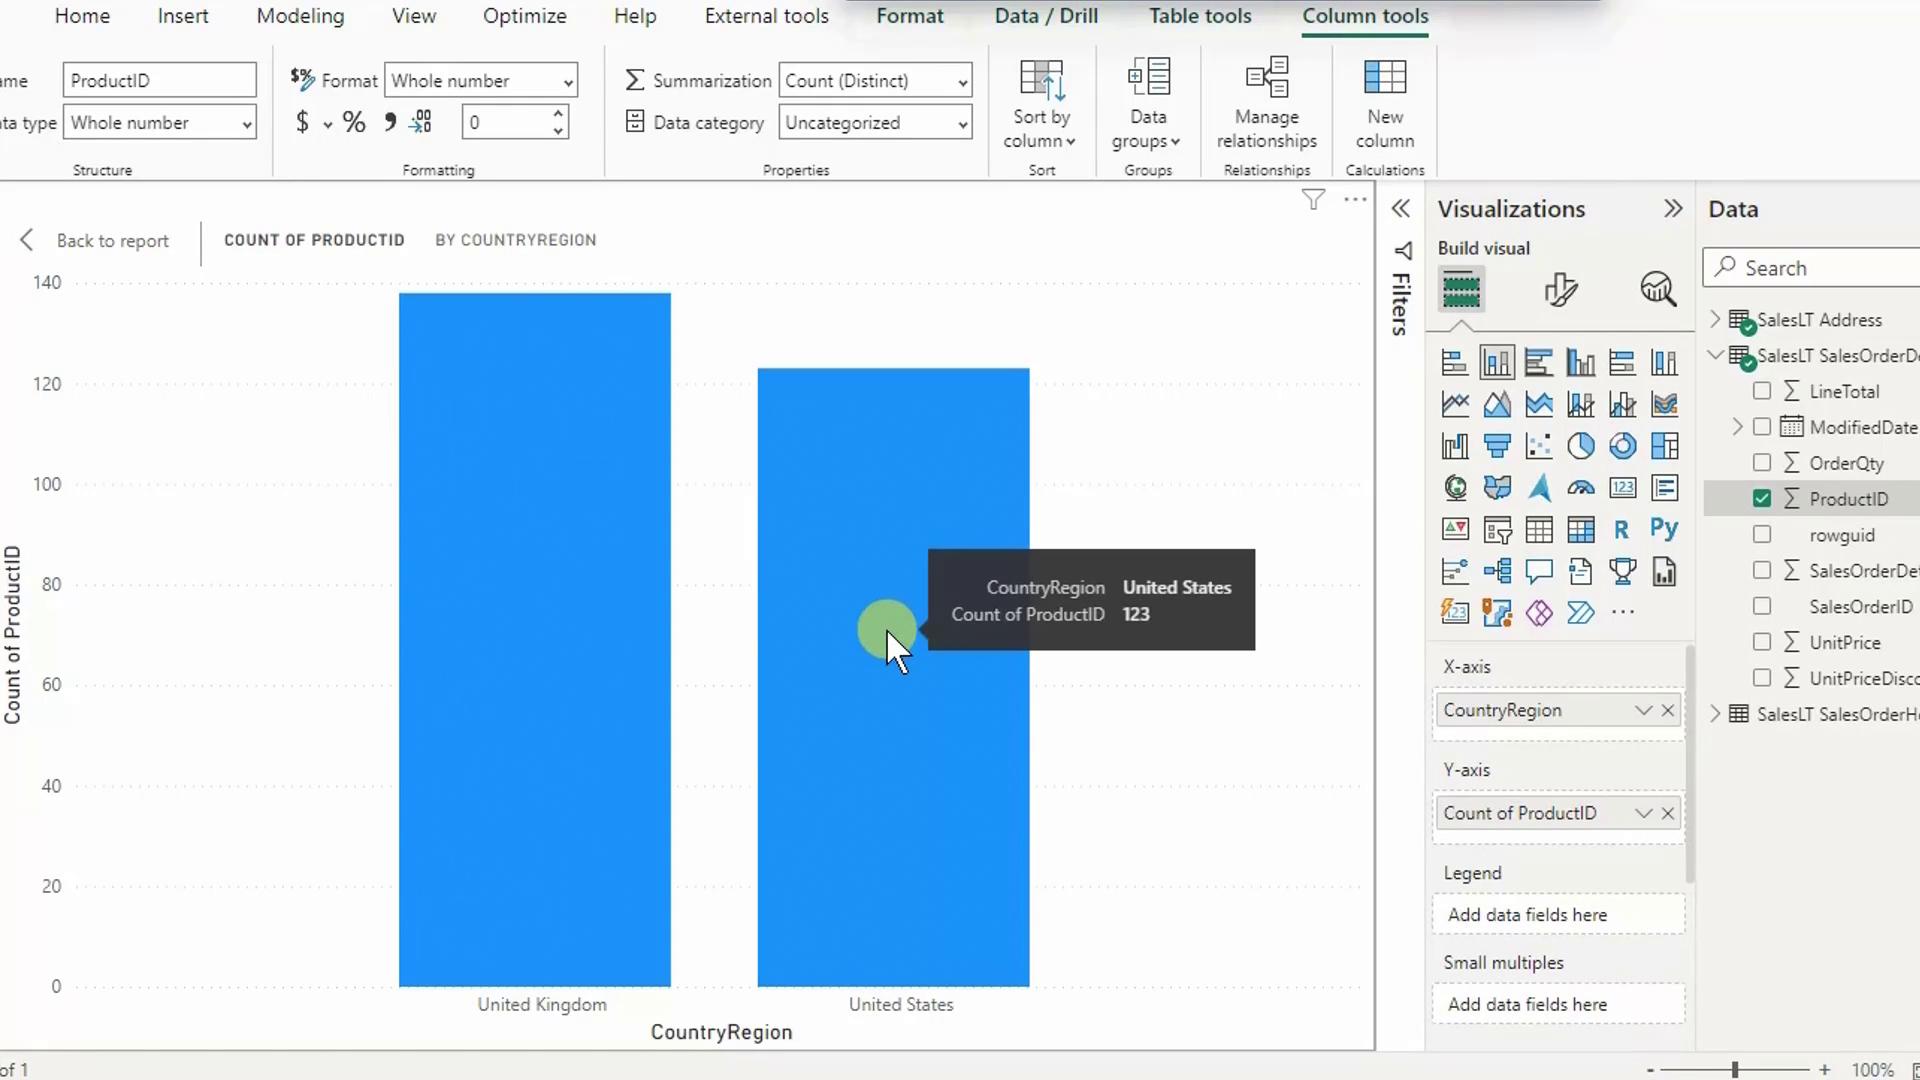Remove CountryRegion from X-axis
This screenshot has width=1920, height=1080.
tap(1668, 710)
